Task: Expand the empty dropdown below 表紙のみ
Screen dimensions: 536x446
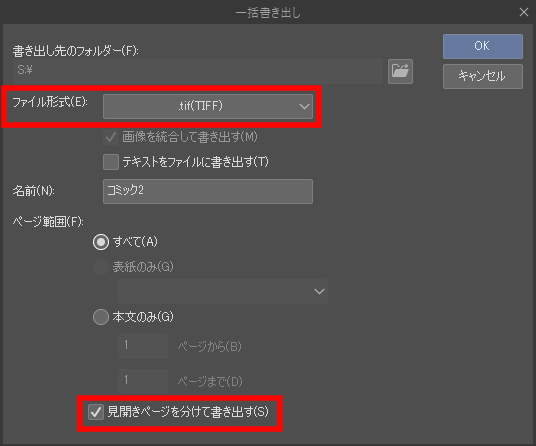Action: (223, 292)
